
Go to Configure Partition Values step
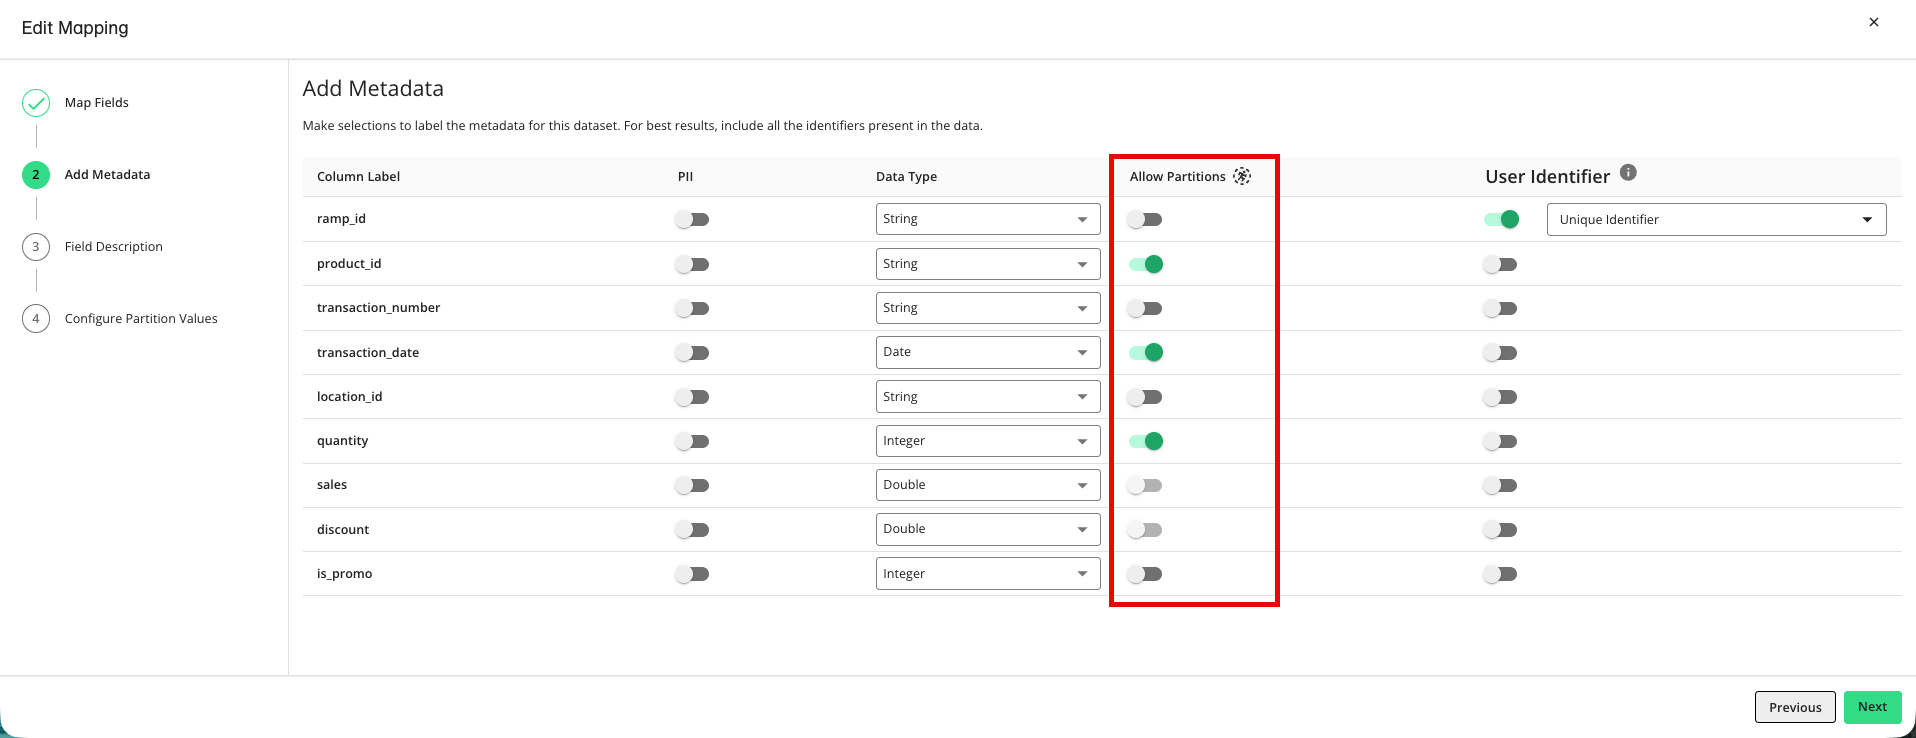(141, 319)
